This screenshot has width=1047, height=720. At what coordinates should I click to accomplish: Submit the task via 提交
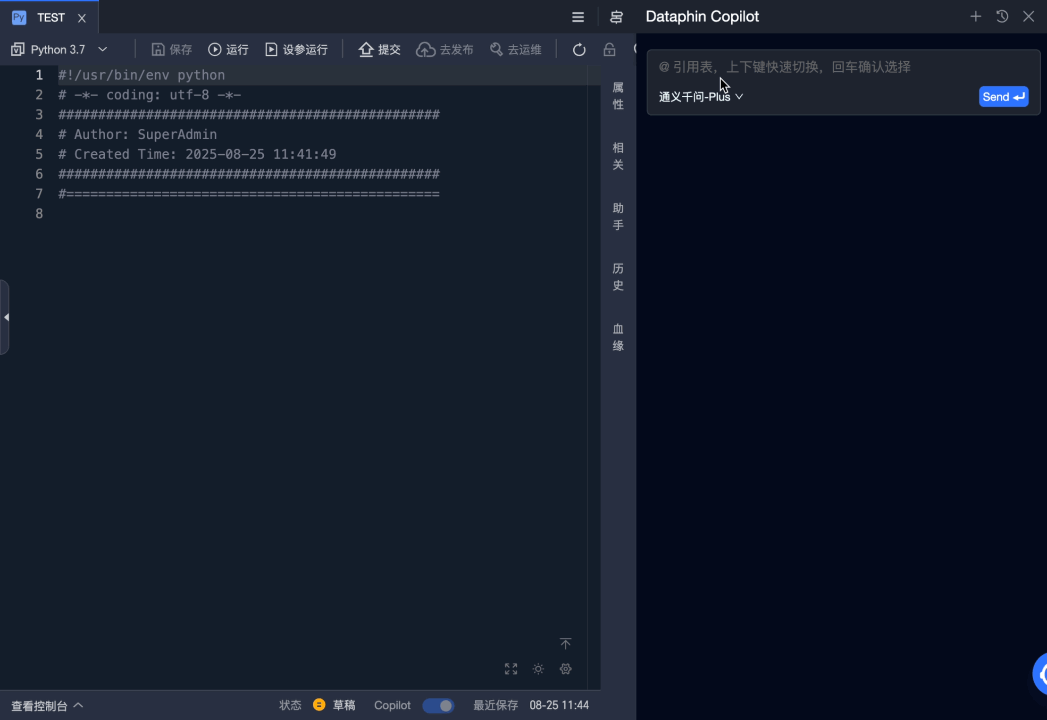tap(379, 49)
